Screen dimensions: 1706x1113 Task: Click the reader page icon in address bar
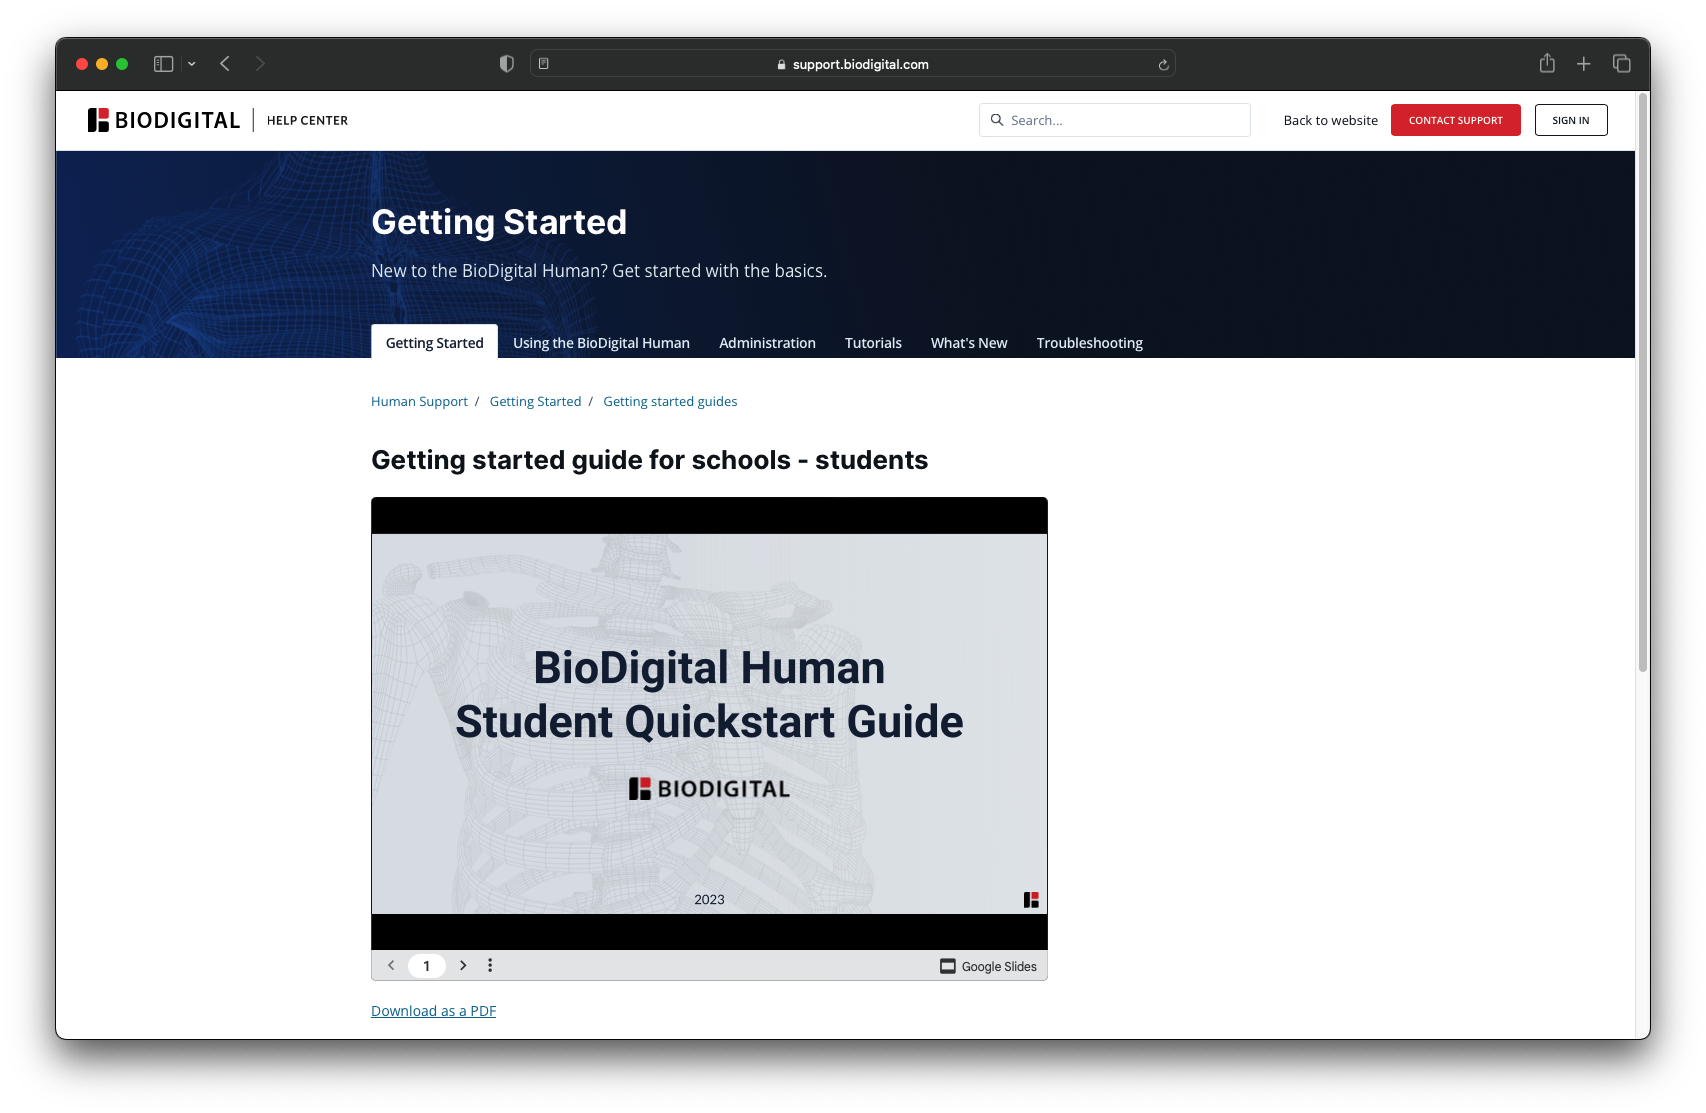tap(544, 64)
